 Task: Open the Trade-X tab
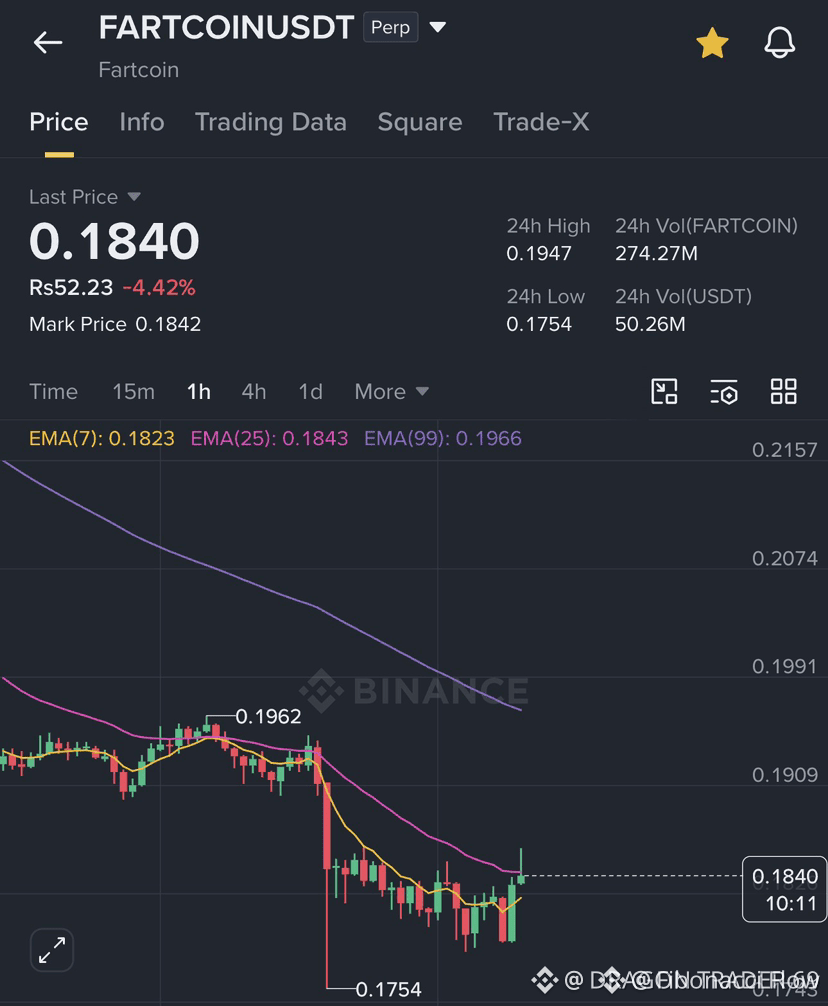point(541,122)
